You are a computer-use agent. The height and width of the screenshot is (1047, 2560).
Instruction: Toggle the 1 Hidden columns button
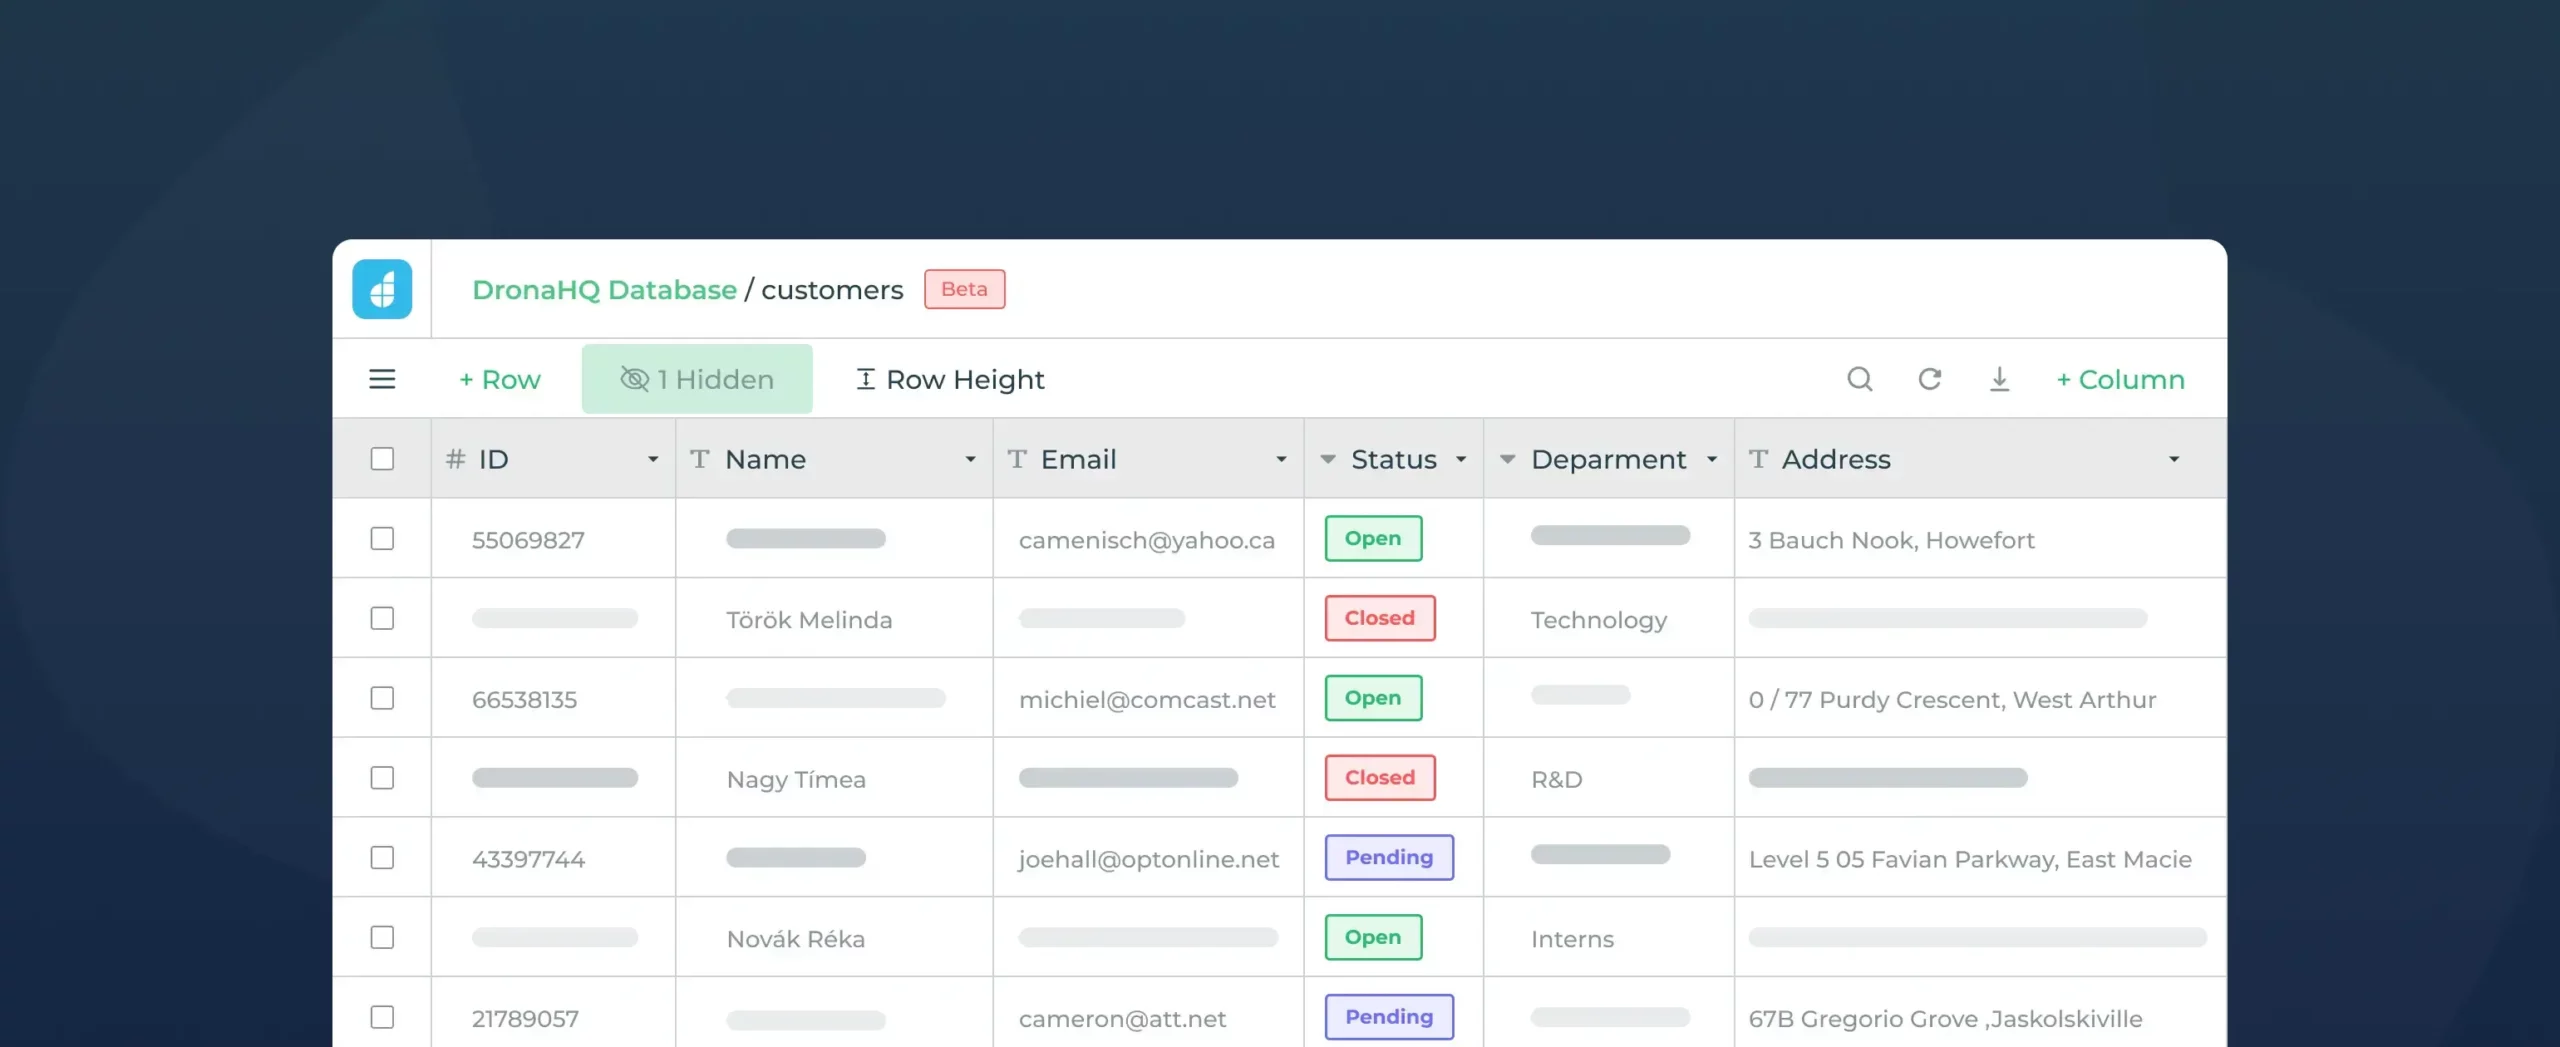point(697,379)
